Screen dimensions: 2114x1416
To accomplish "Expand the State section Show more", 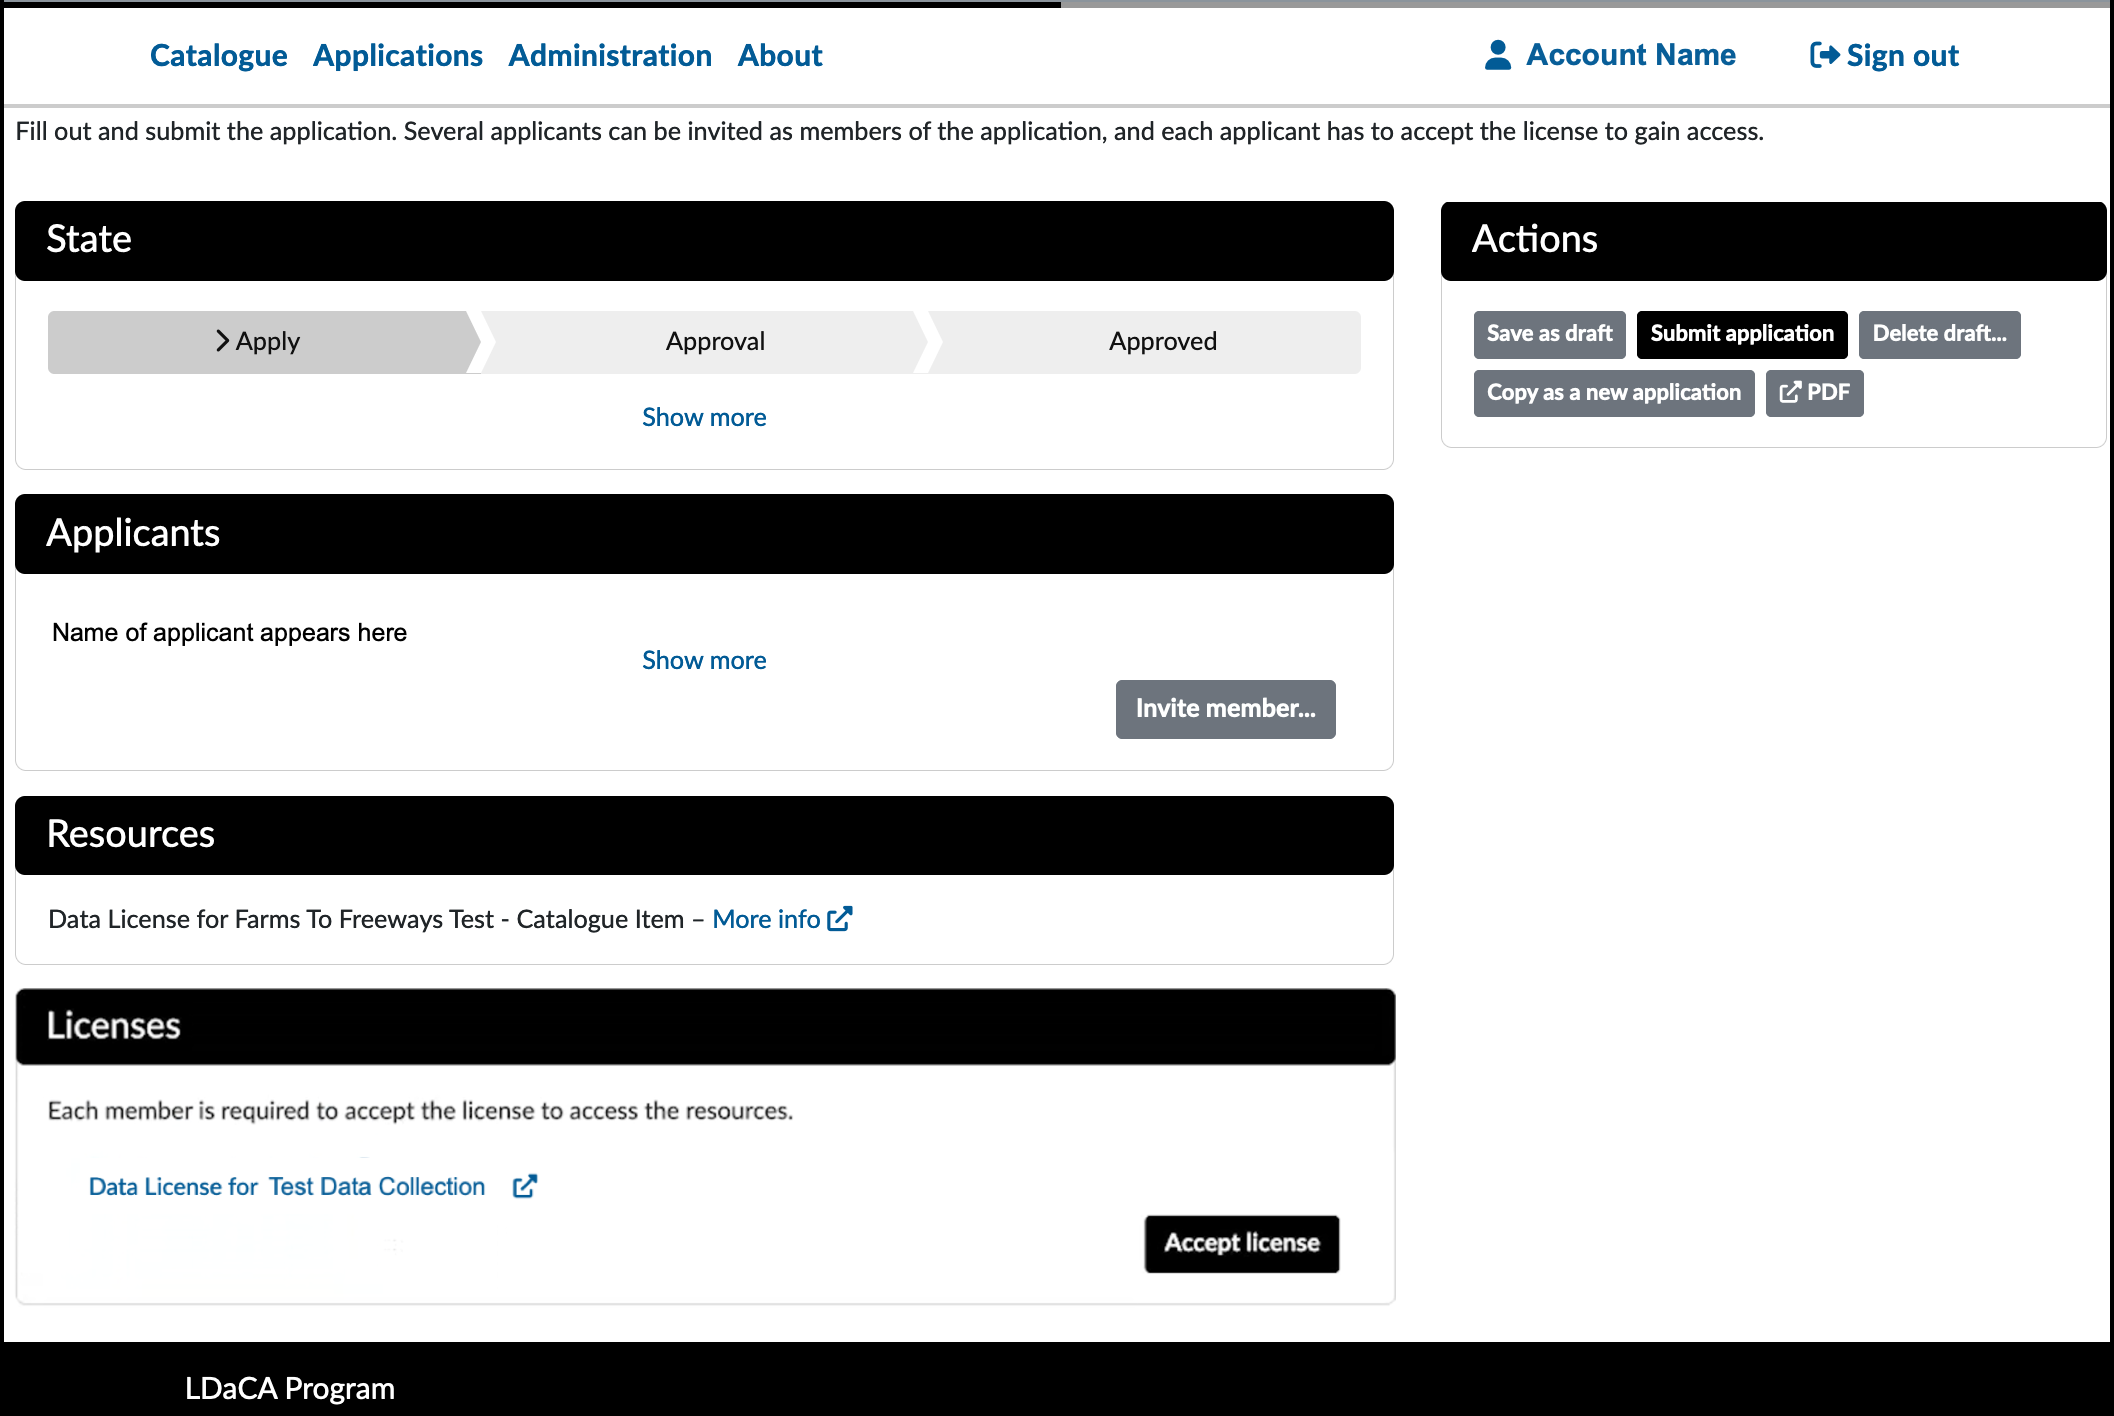I will pyautogui.click(x=705, y=417).
